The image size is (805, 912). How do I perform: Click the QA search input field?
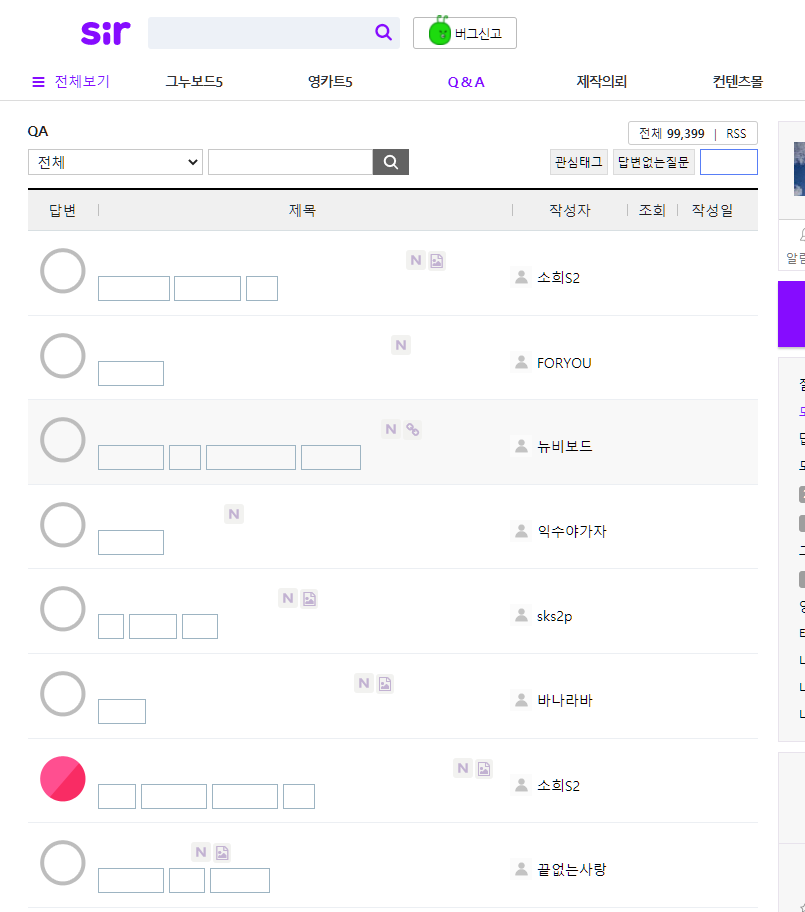(x=290, y=162)
